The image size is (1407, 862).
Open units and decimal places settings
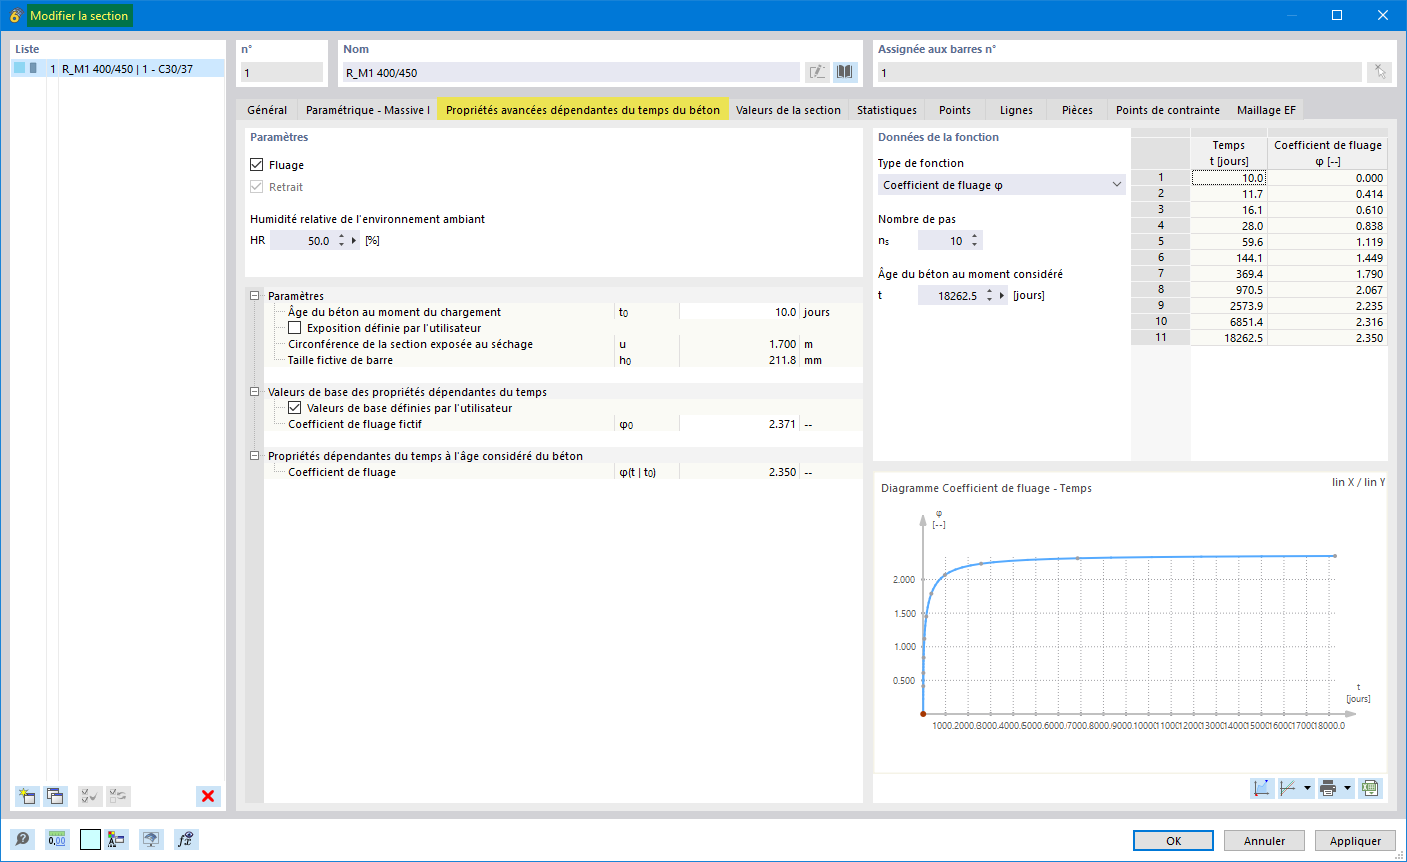(x=57, y=840)
